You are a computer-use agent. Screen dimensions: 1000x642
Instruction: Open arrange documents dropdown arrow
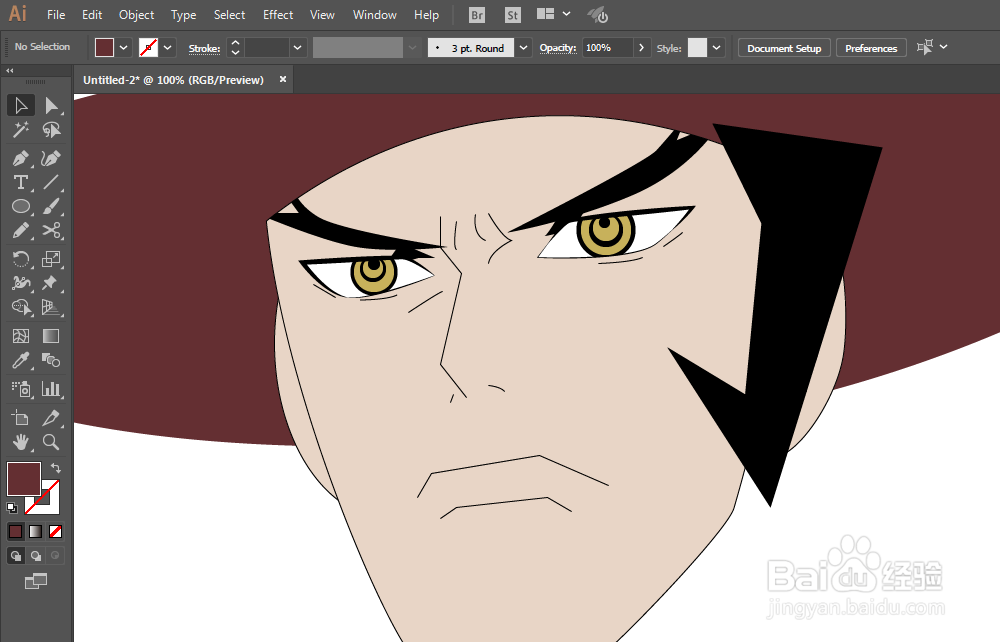click(x=566, y=14)
